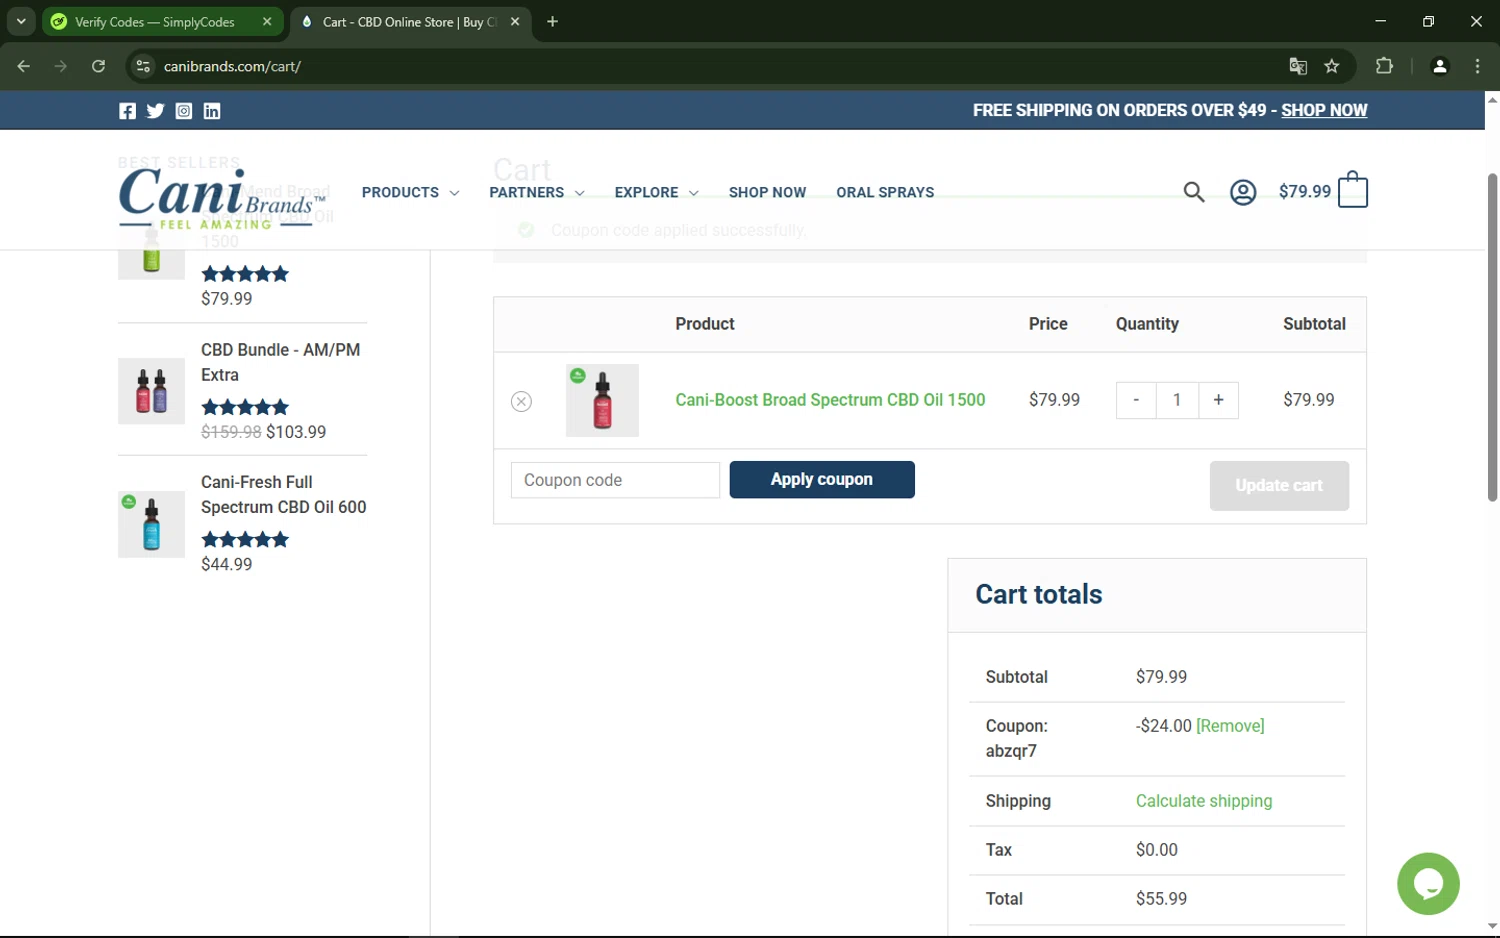Open the account profile icon
Image resolution: width=1500 pixels, height=938 pixels.
[x=1243, y=192]
